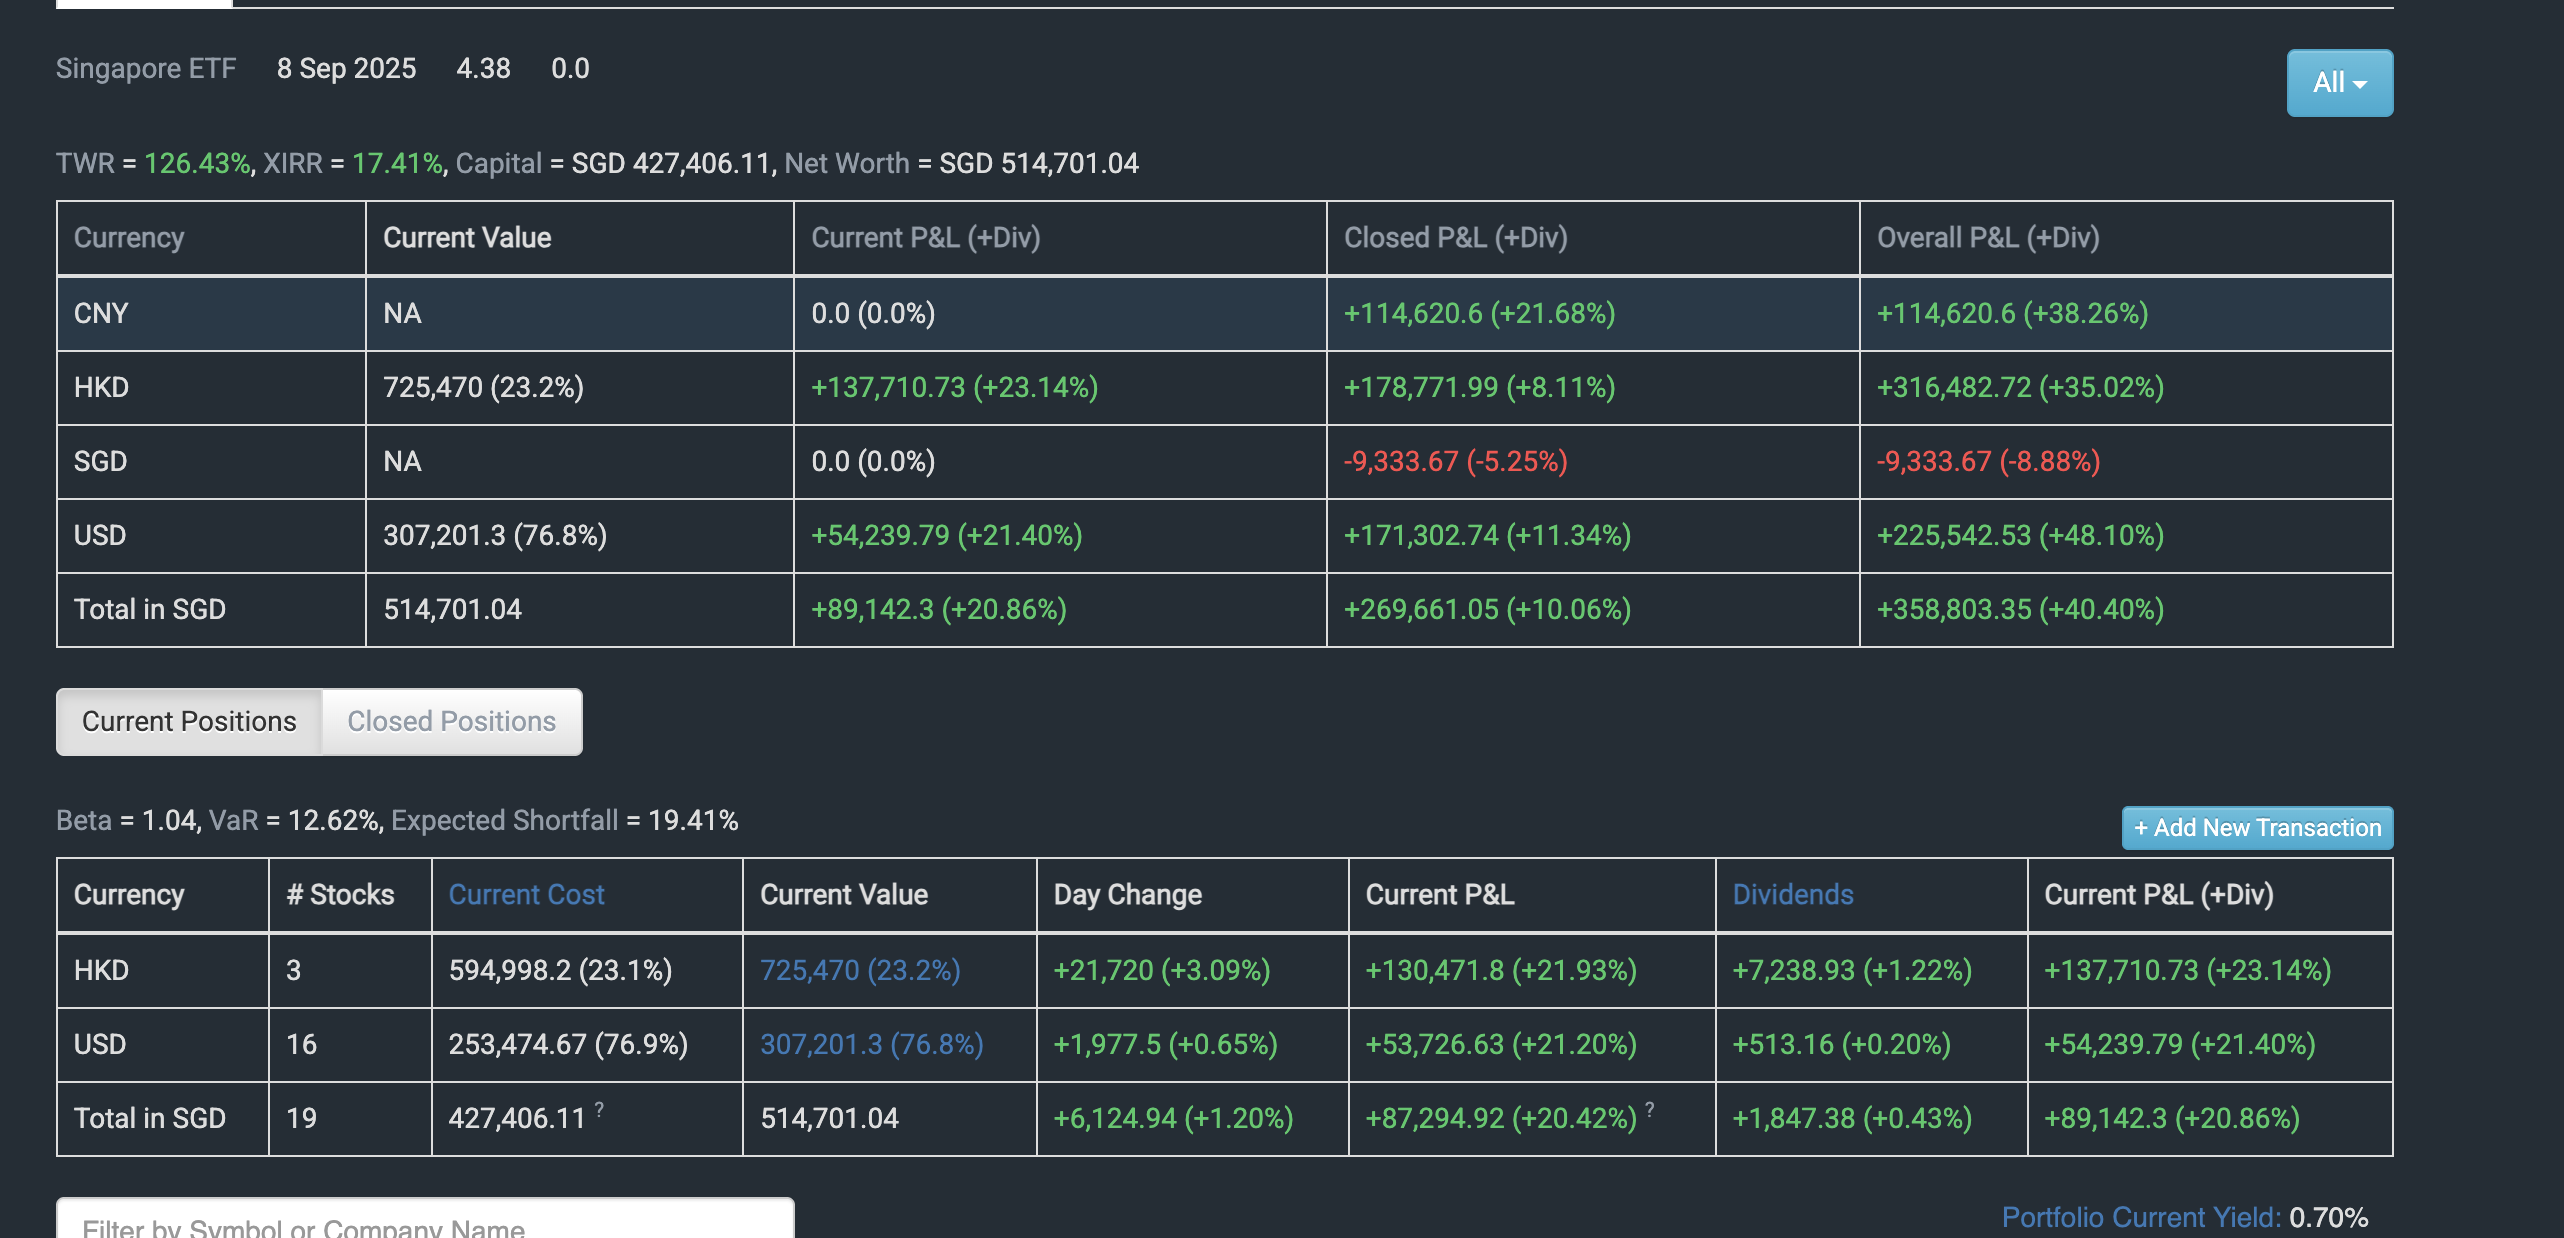The height and width of the screenshot is (1238, 2564).
Task: Select the CNY row in currency summary
Action: [x=101, y=313]
